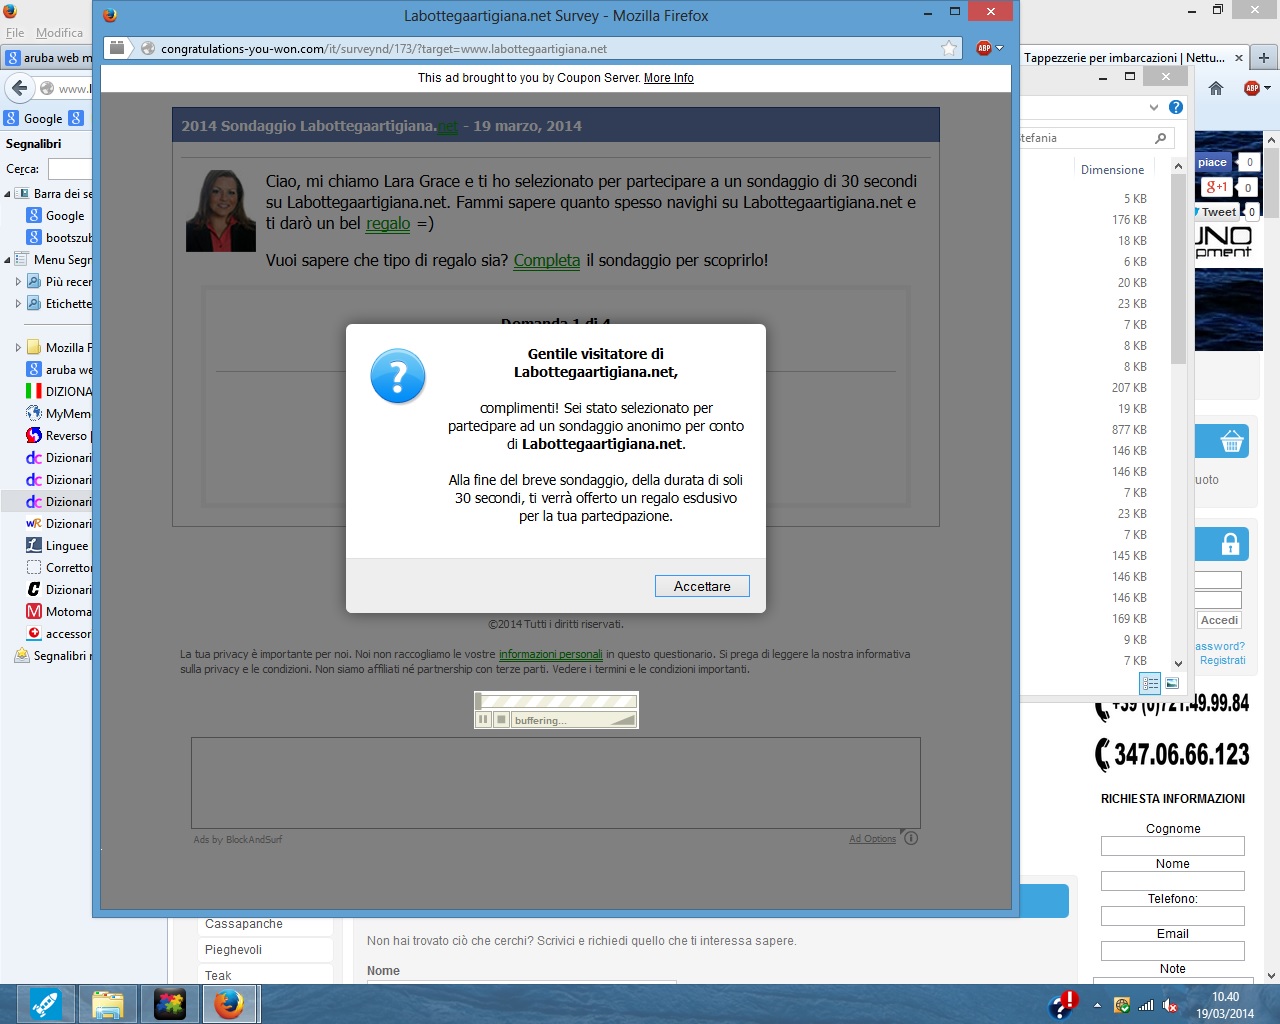Click the site identity icon left of the survey URL

point(148,48)
